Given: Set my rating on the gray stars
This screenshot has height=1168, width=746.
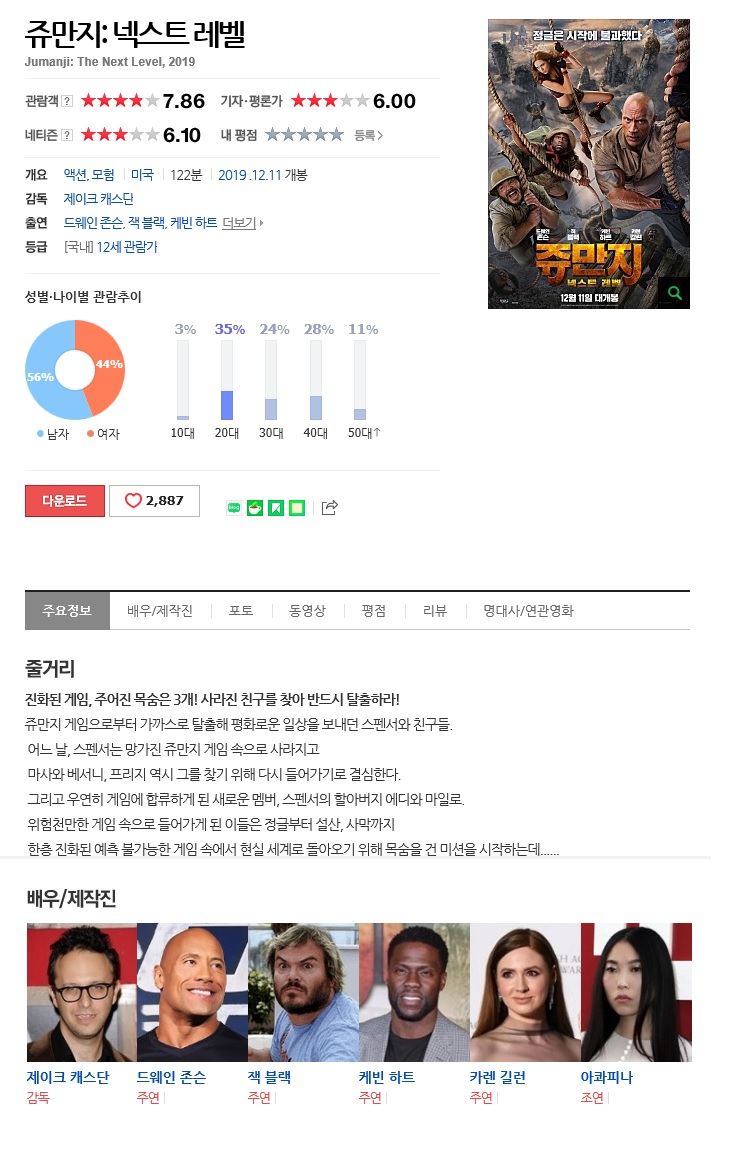Looking at the screenshot, I should [x=304, y=135].
